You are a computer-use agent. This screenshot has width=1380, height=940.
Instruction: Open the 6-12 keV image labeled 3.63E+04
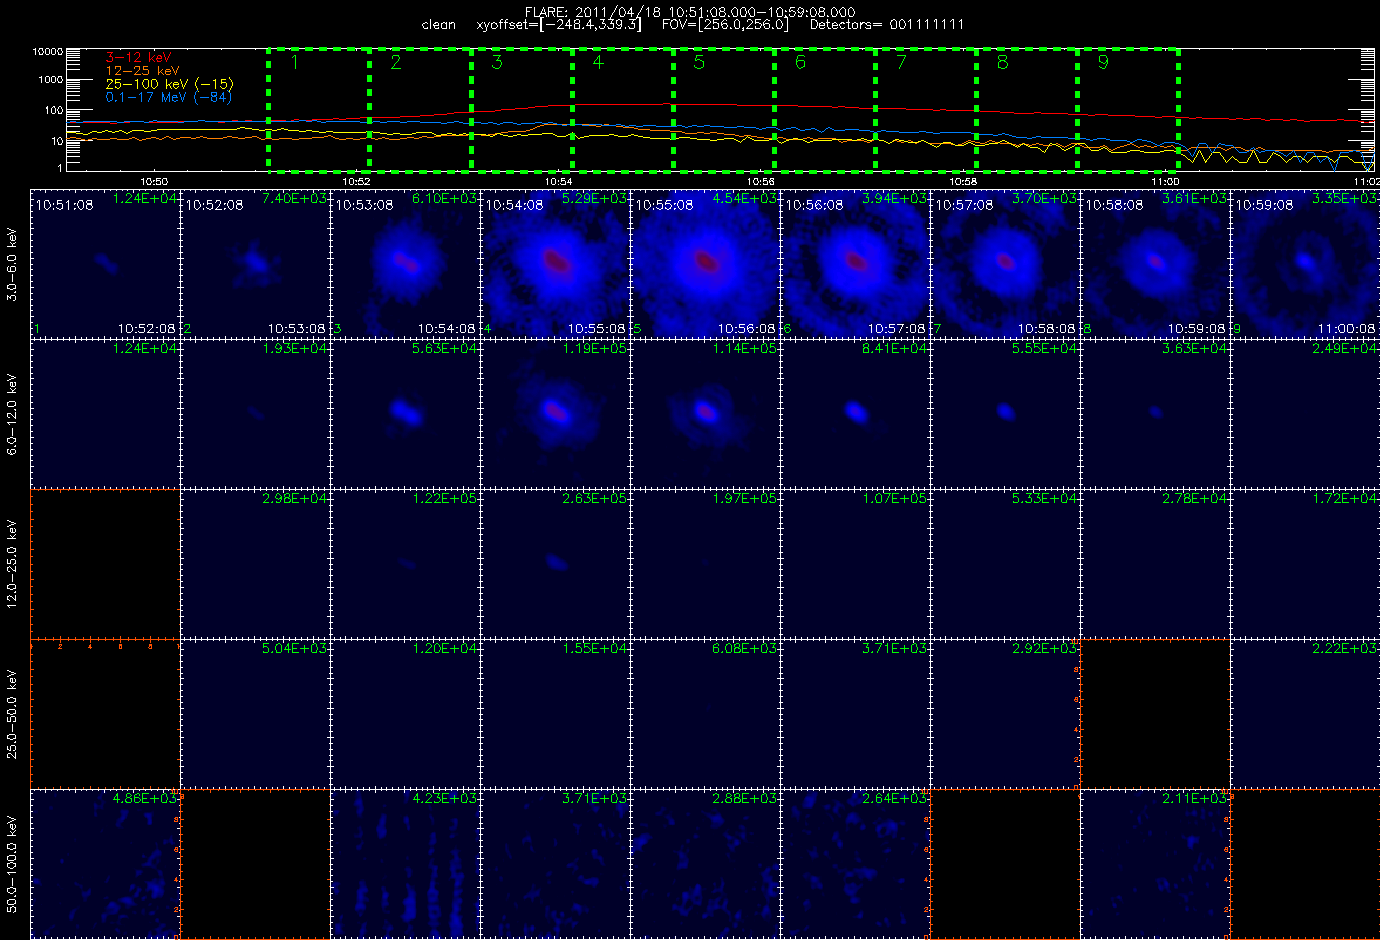(1156, 413)
